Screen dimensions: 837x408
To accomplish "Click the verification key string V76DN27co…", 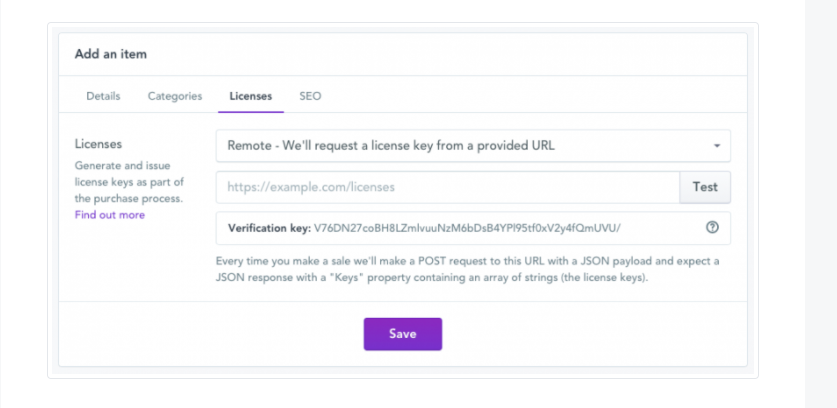I will pyautogui.click(x=467, y=228).
